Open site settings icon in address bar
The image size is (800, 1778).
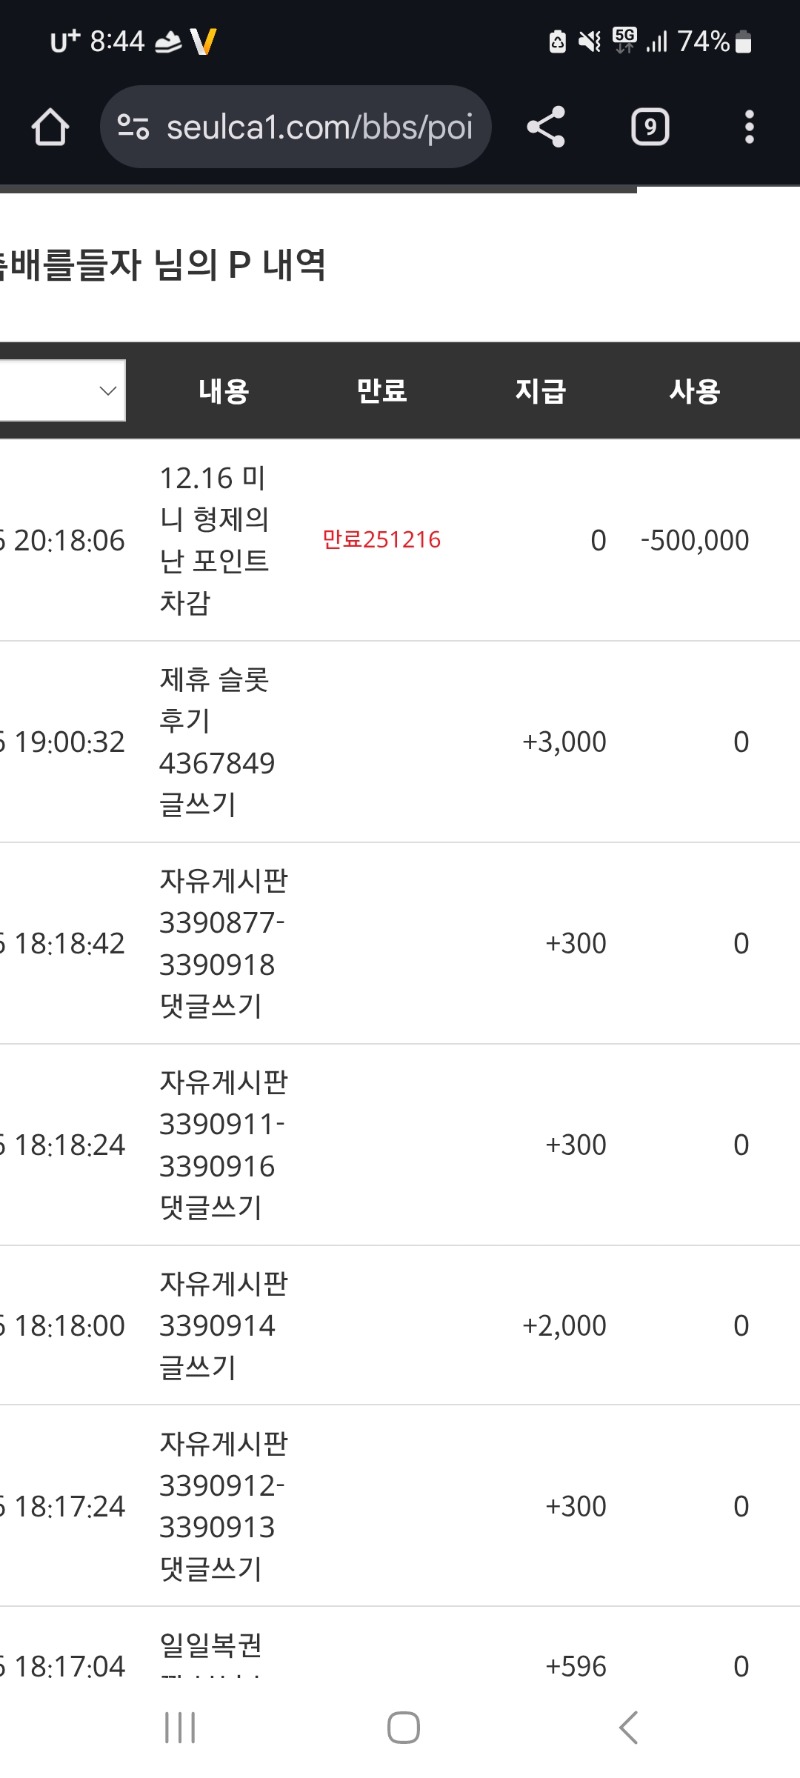pos(133,127)
